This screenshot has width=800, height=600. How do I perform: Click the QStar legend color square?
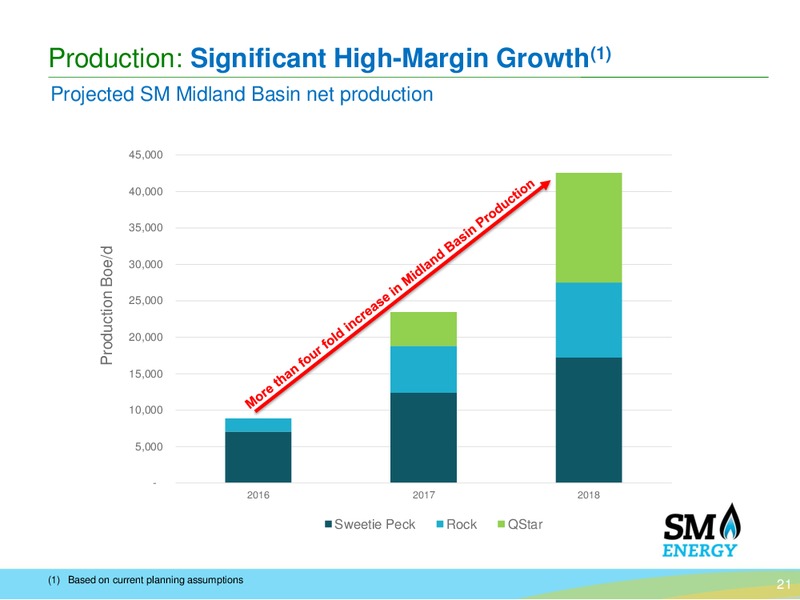[502, 524]
